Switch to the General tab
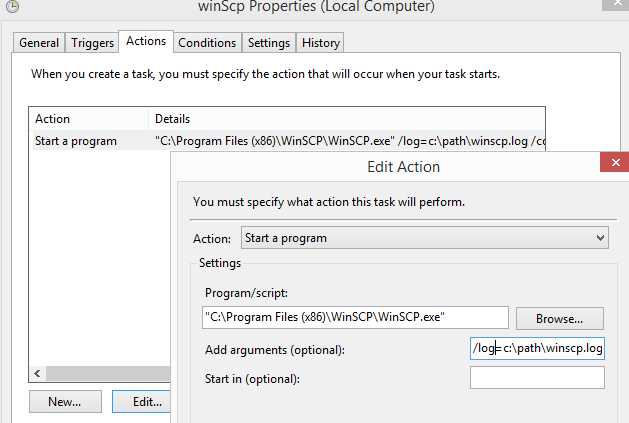 pyautogui.click(x=39, y=43)
